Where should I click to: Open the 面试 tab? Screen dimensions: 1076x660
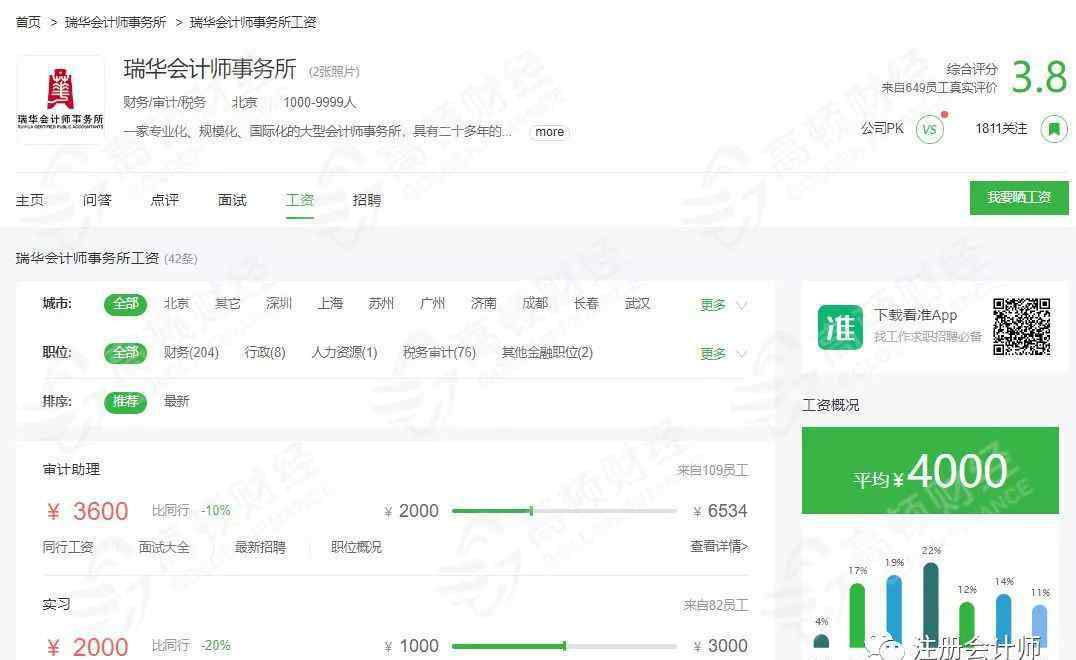(x=232, y=200)
